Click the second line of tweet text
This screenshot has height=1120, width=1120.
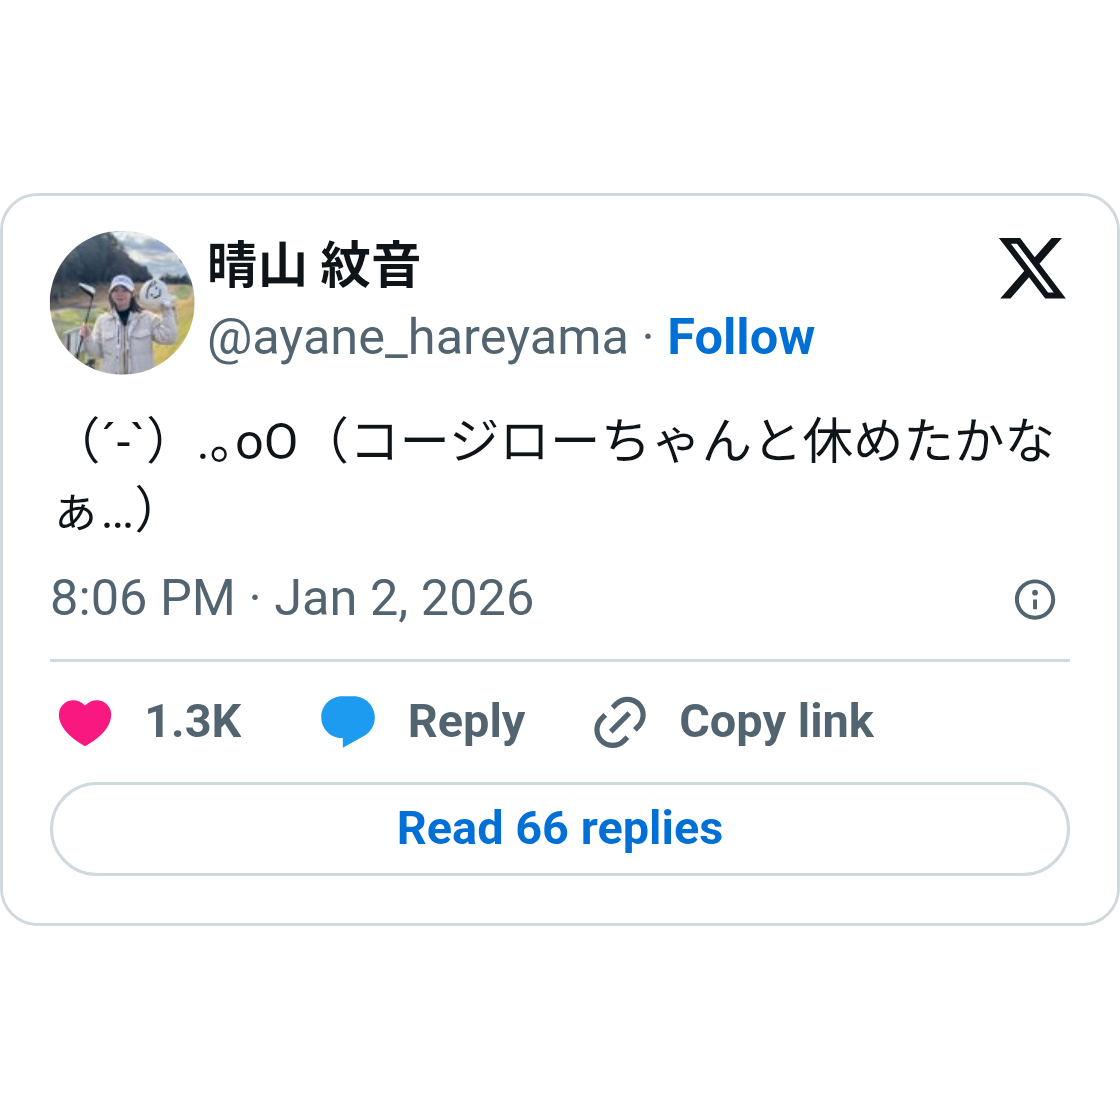[x=105, y=512]
